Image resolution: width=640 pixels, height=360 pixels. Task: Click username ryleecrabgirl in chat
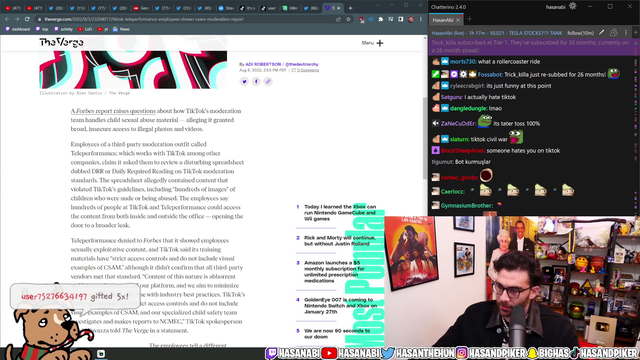[467, 86]
